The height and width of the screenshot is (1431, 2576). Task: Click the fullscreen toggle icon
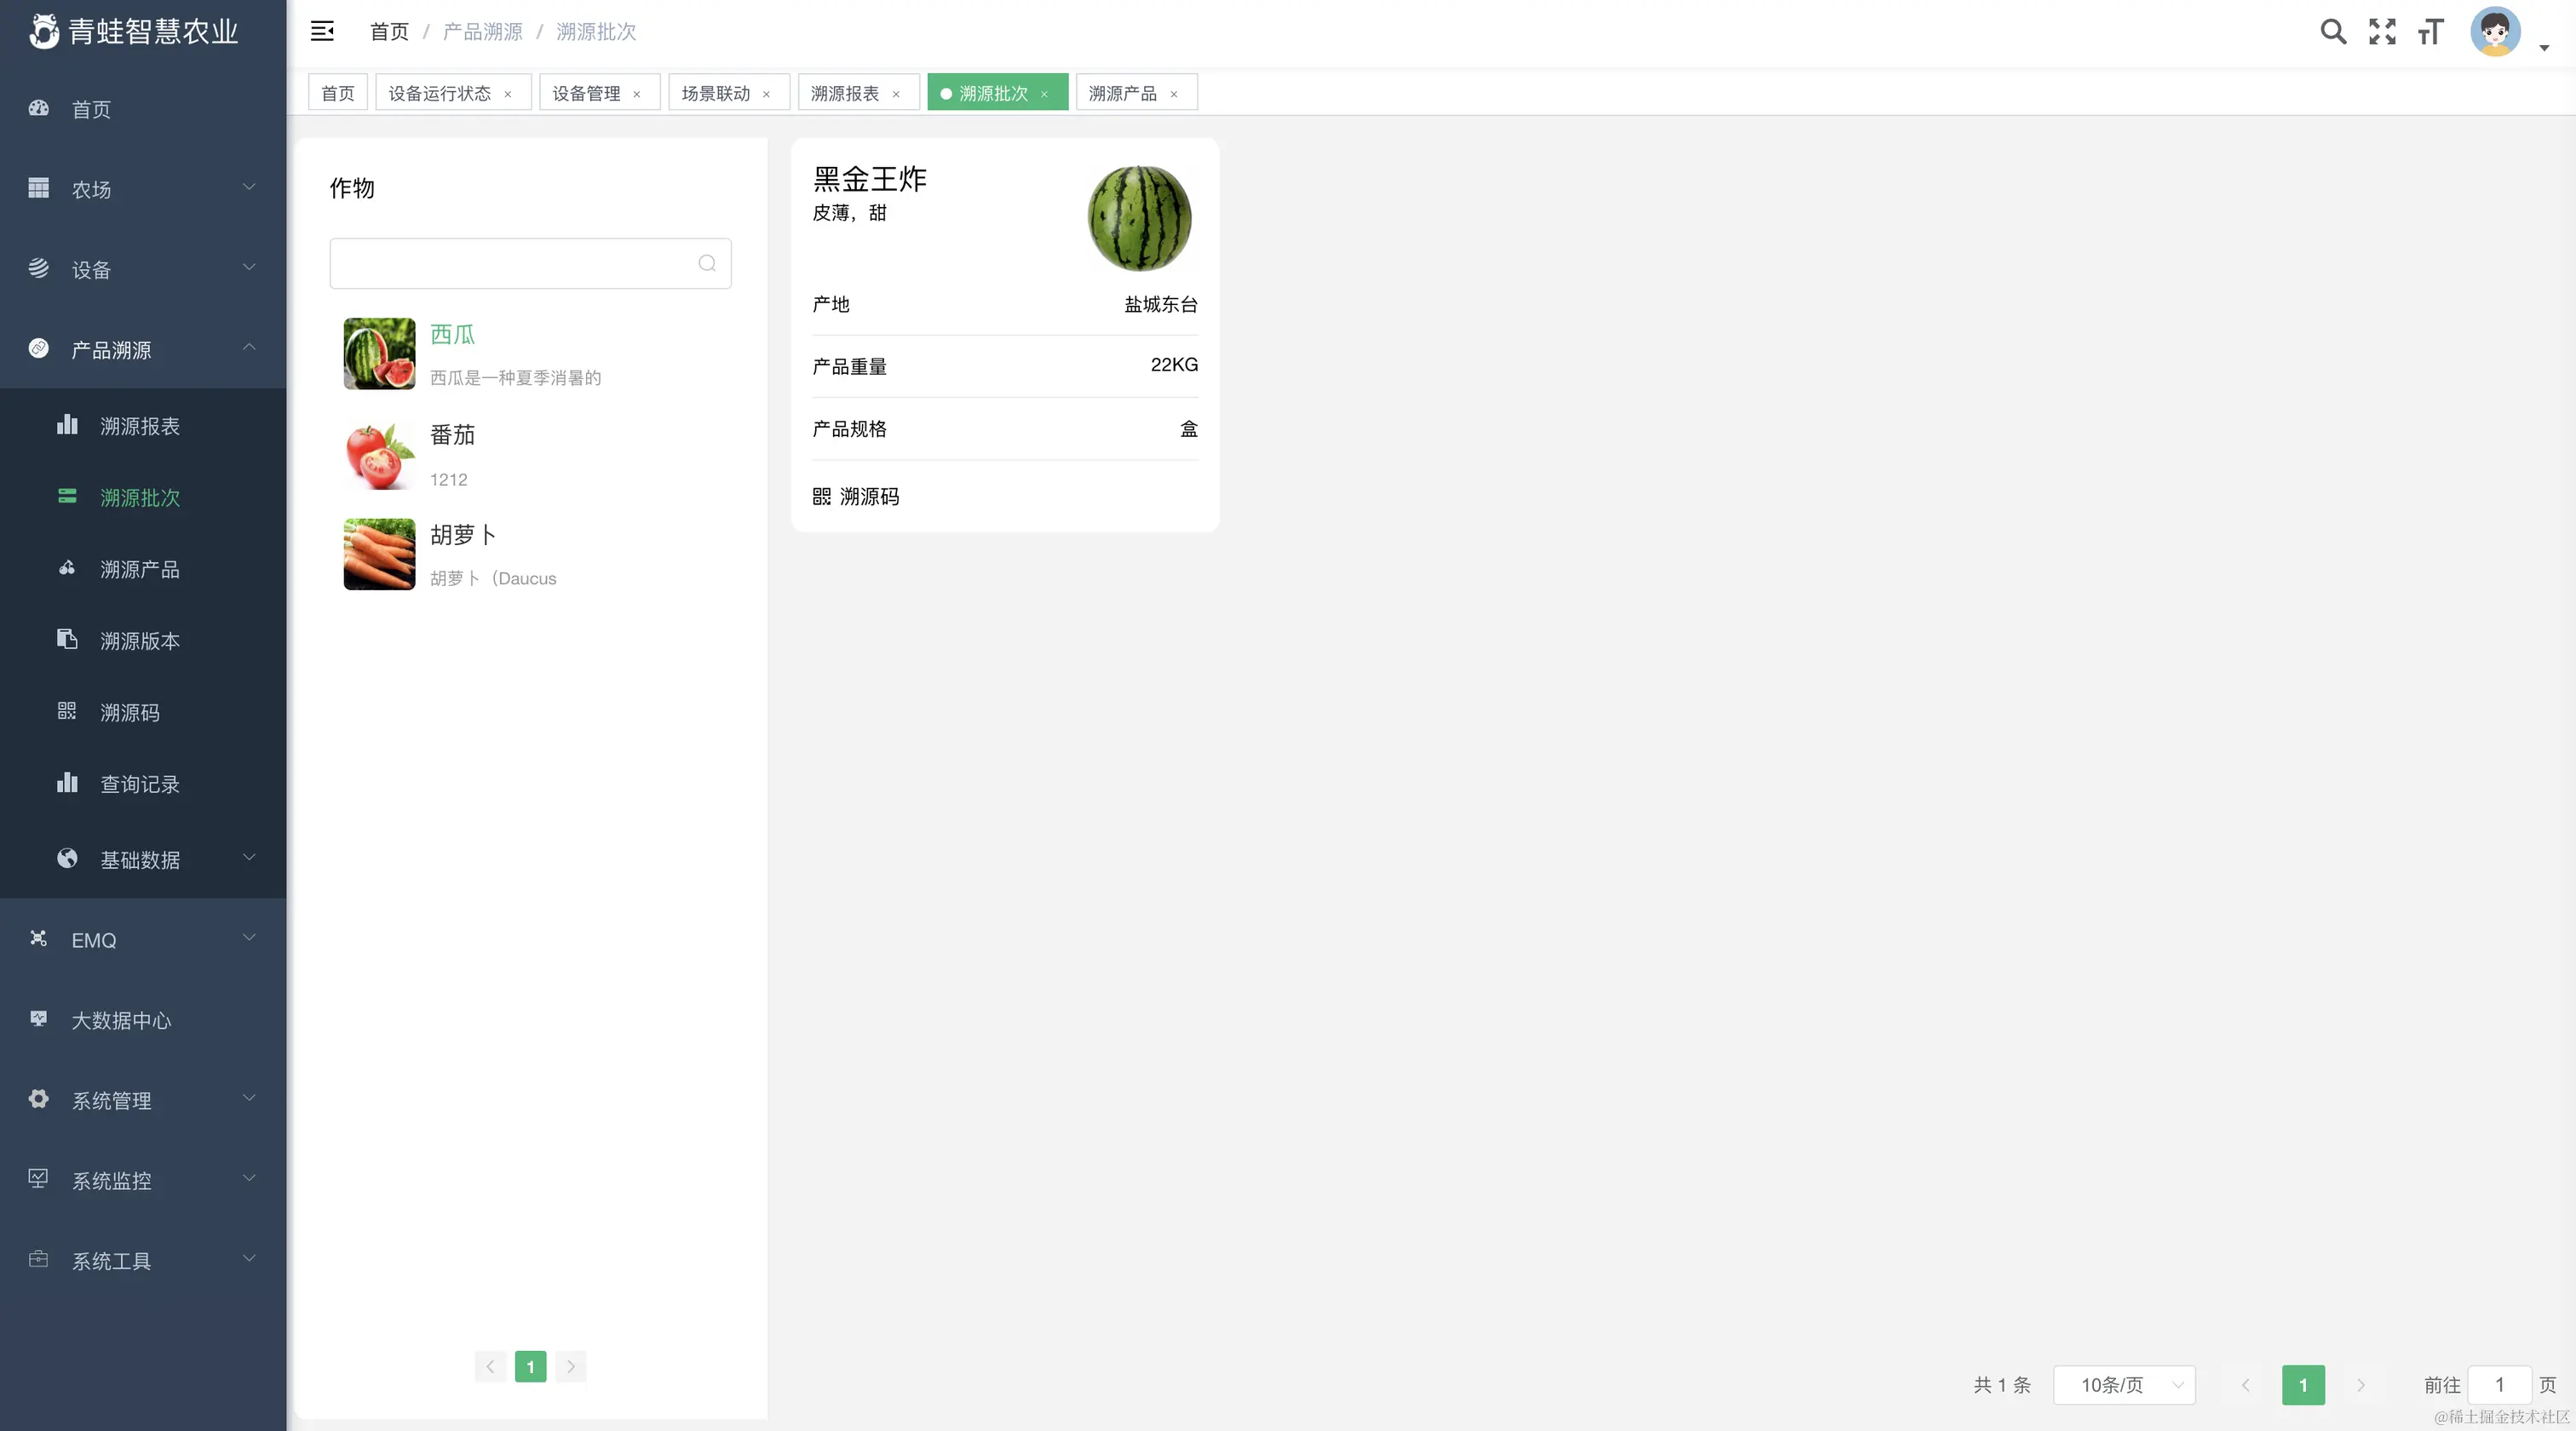(x=2383, y=31)
